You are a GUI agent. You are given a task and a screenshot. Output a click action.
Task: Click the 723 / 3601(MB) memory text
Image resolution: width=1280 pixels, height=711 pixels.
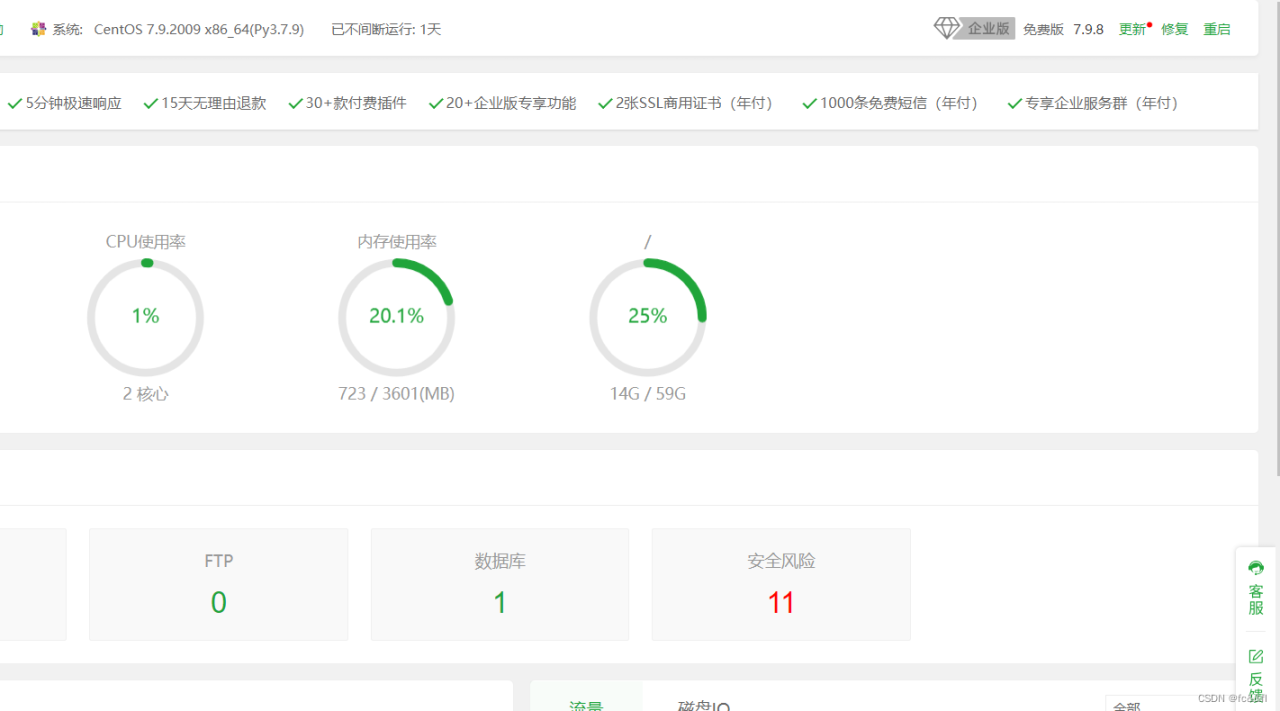pyautogui.click(x=396, y=394)
